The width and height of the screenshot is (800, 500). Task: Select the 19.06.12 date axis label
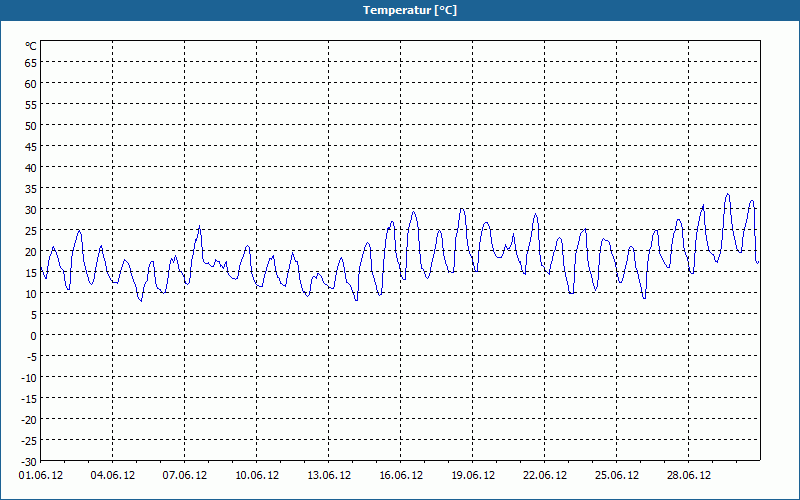pyautogui.click(x=472, y=476)
